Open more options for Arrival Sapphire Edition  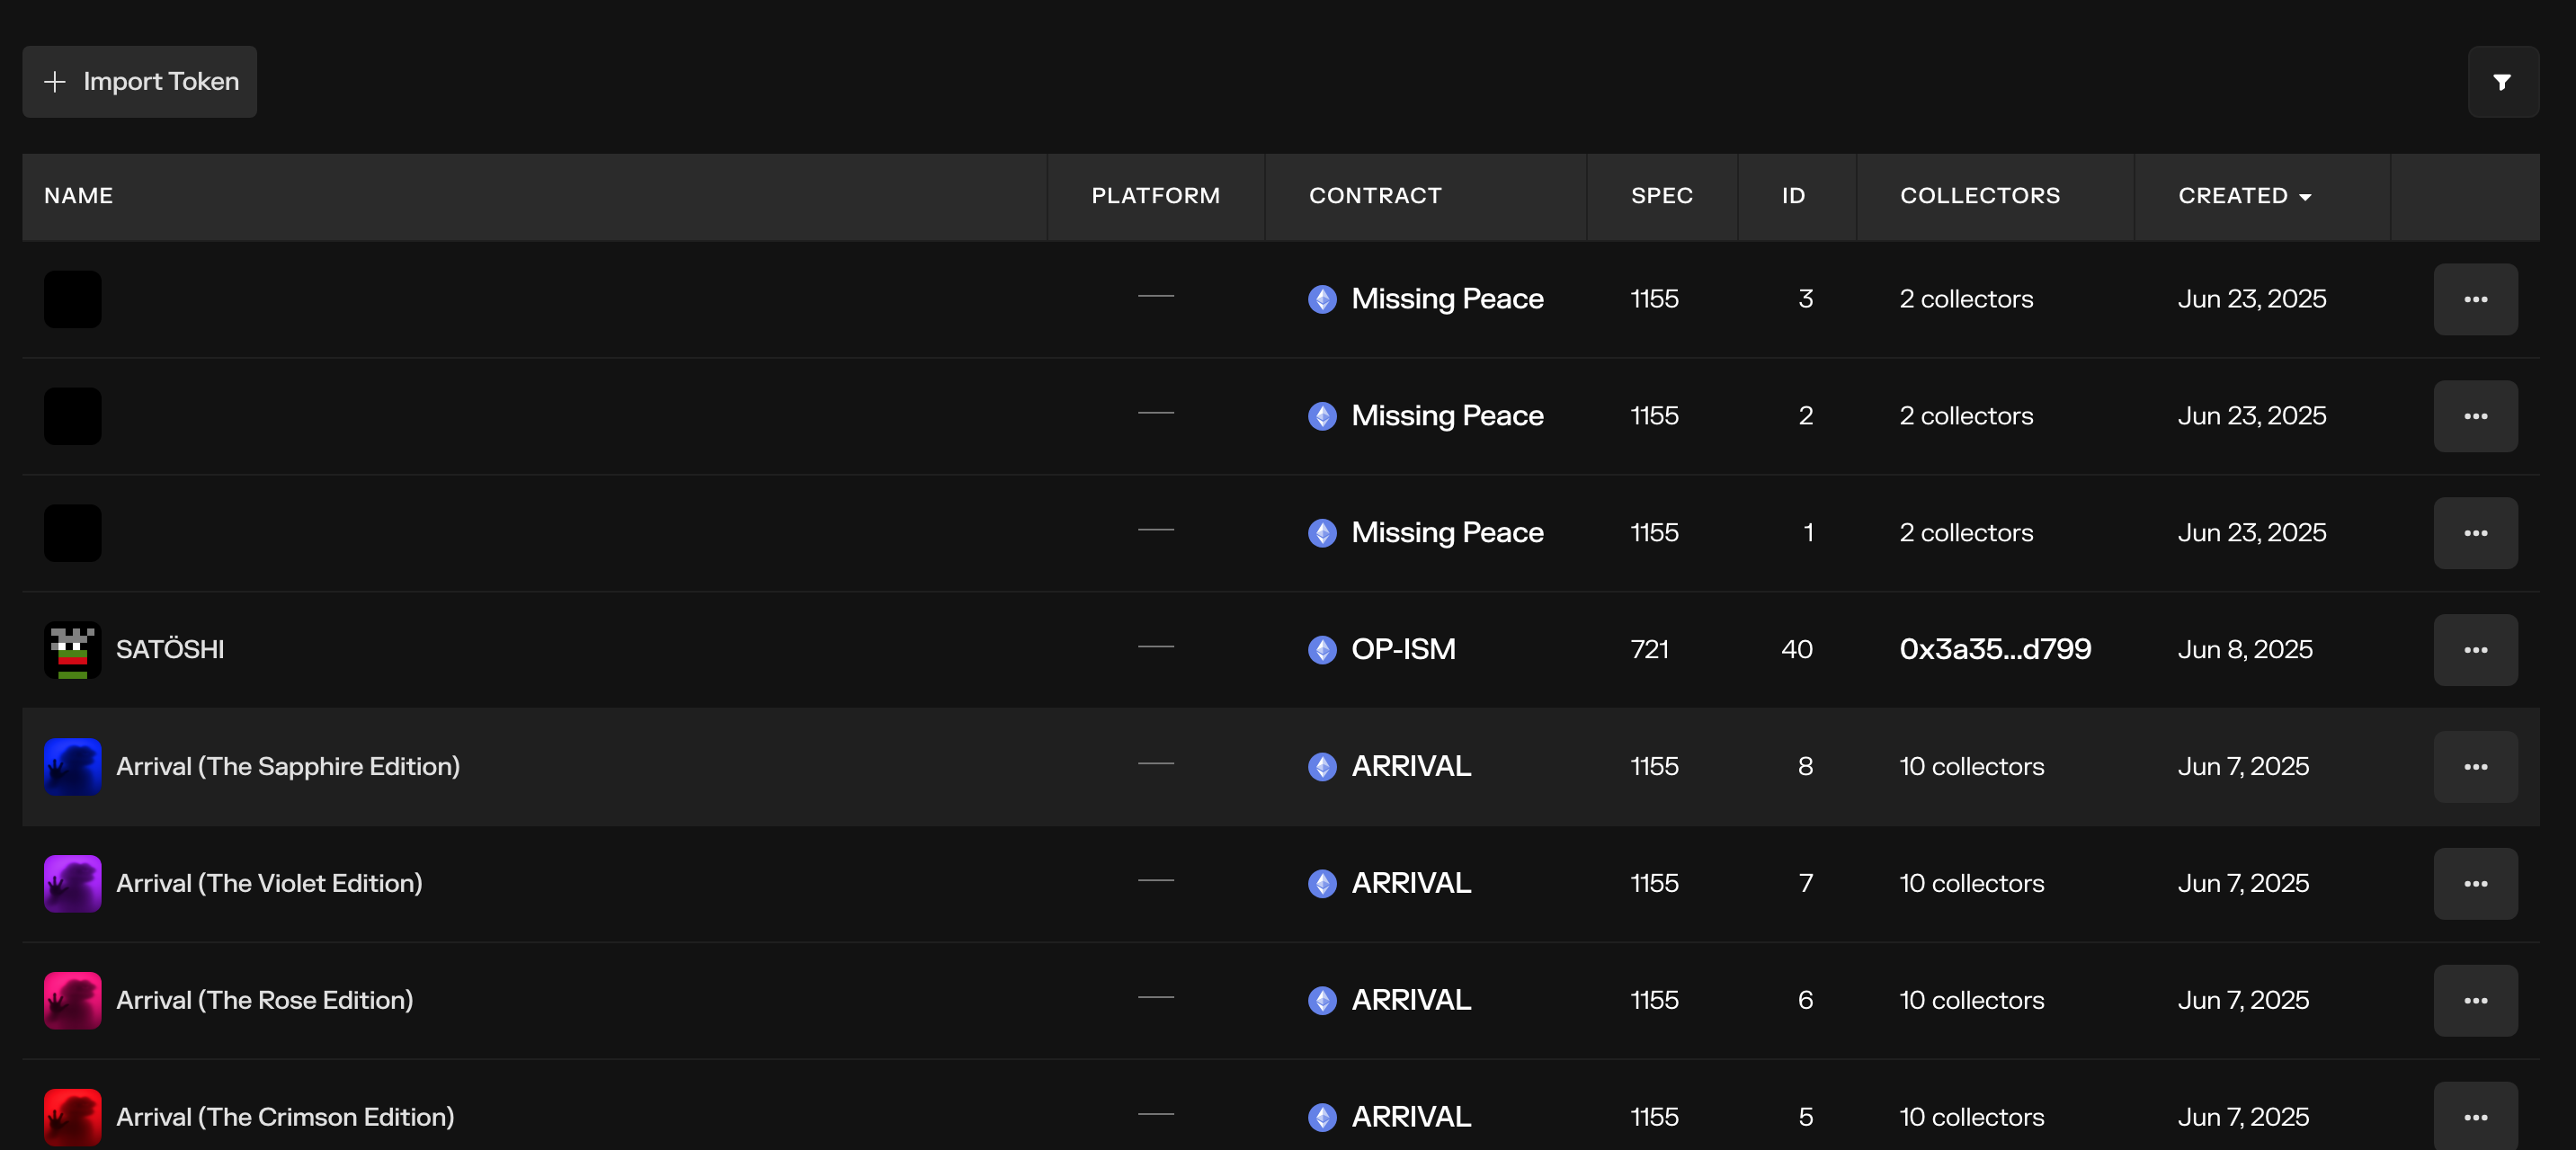[2475, 767]
